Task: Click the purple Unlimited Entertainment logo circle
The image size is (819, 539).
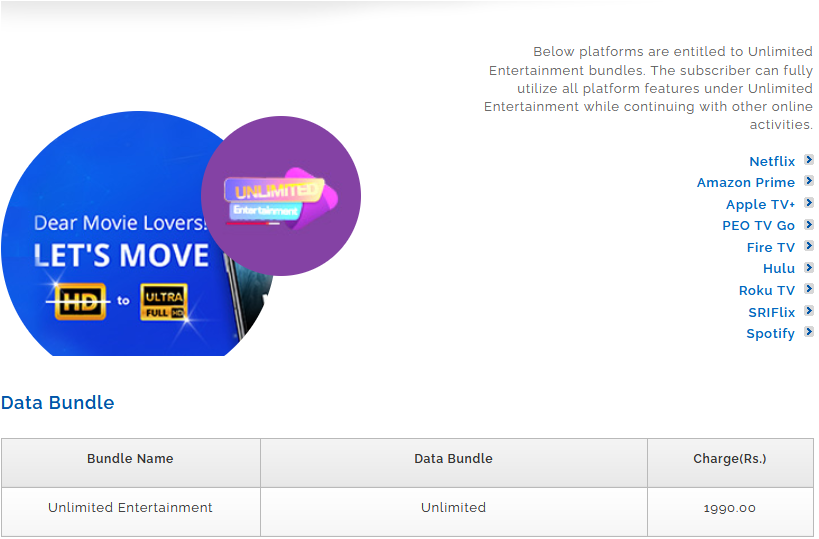Action: 281,196
